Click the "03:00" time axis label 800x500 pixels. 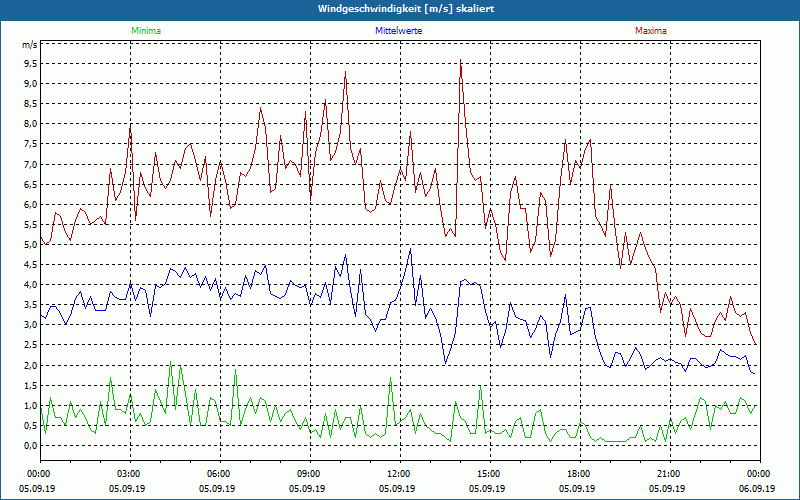coord(128,474)
